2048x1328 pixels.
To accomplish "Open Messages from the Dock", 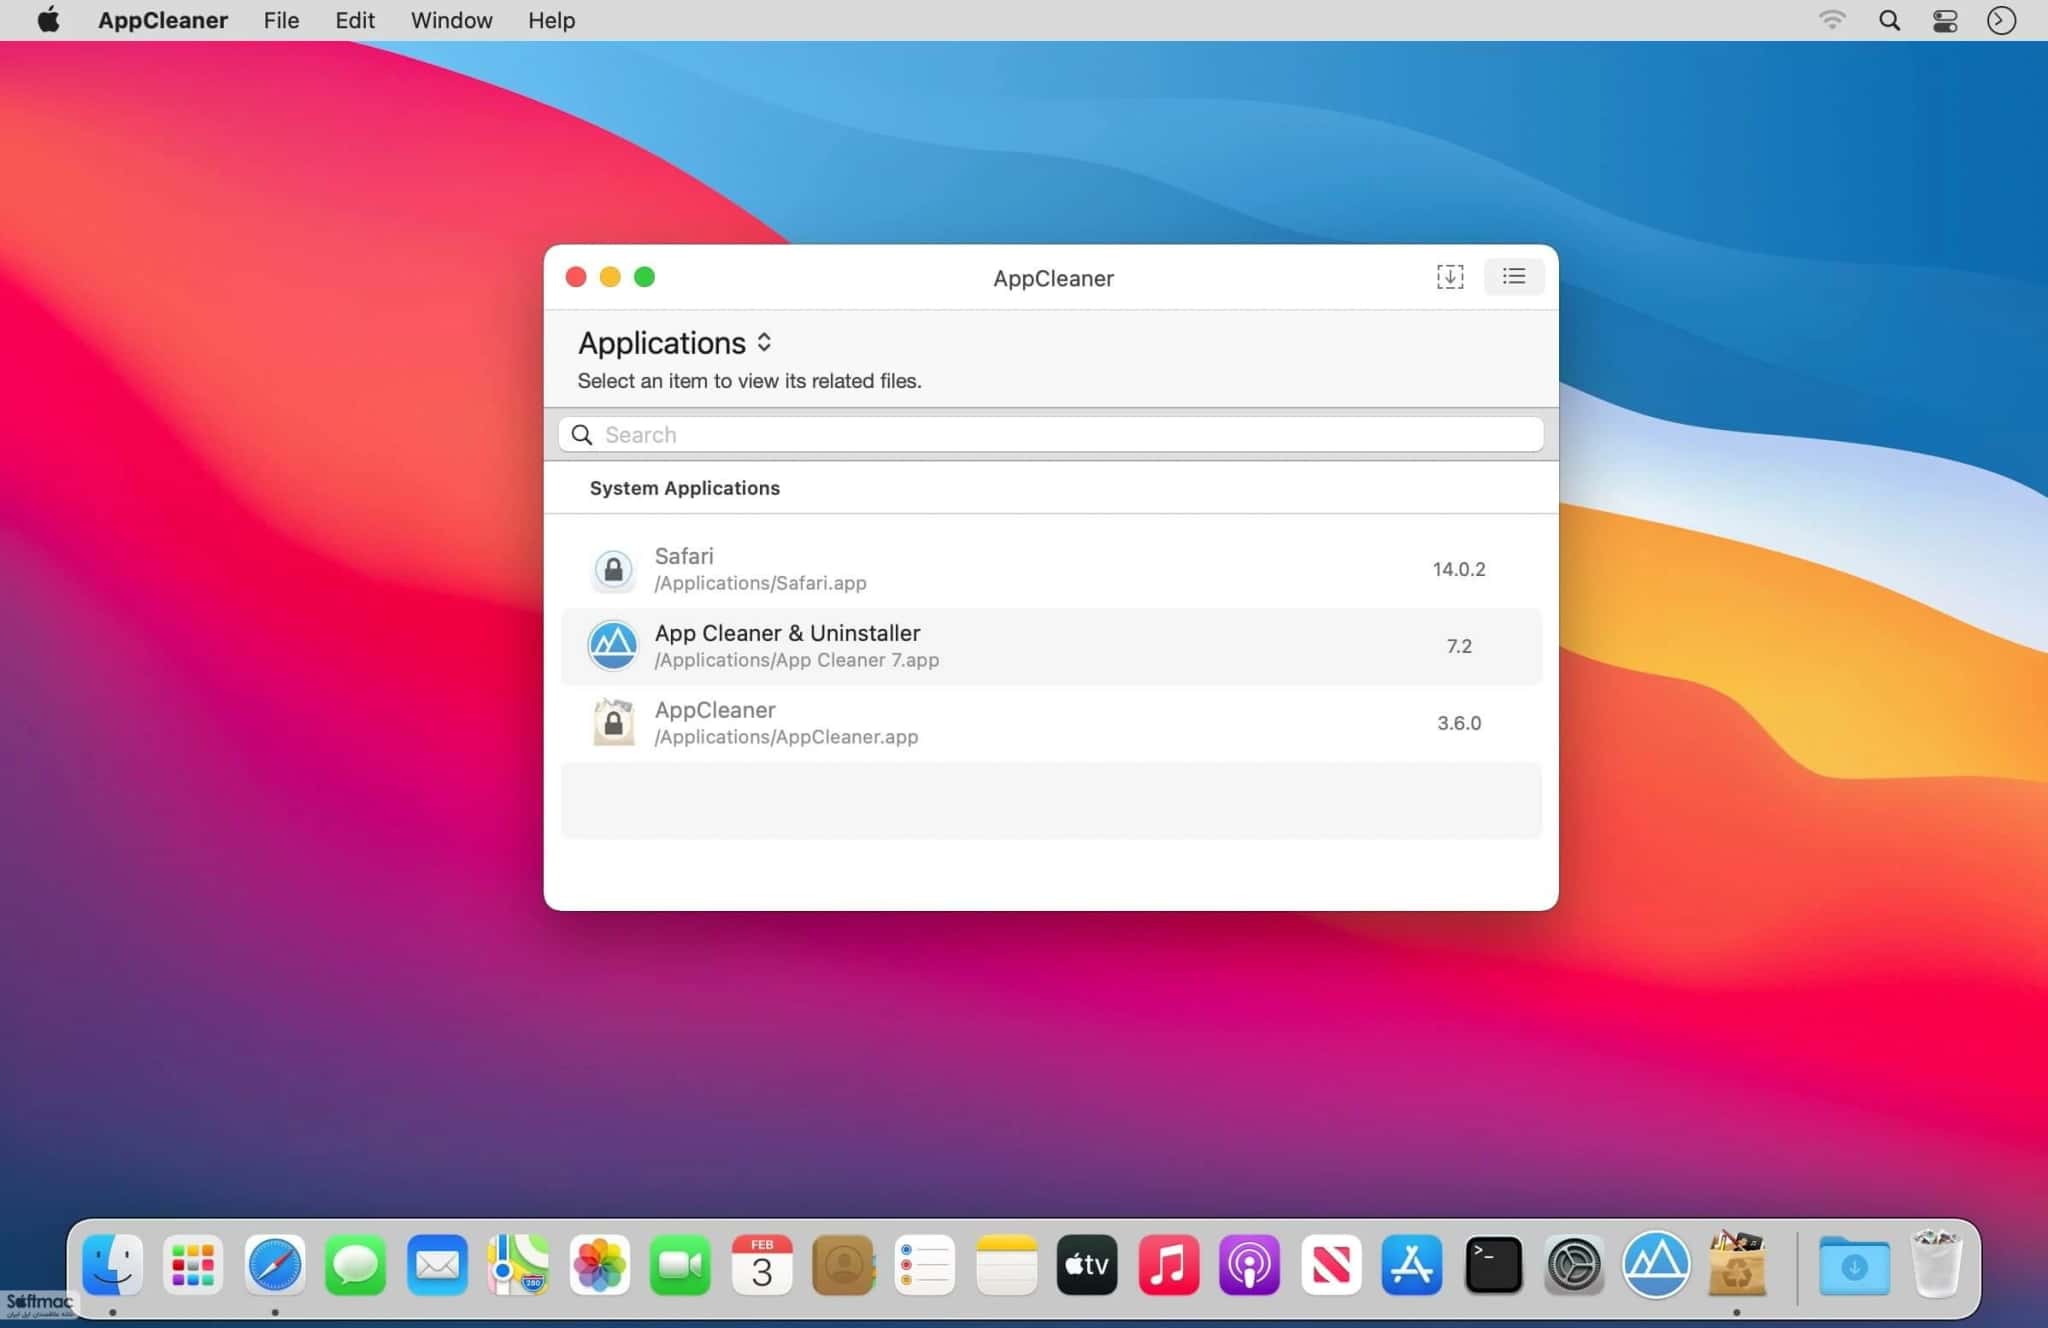I will (x=355, y=1265).
